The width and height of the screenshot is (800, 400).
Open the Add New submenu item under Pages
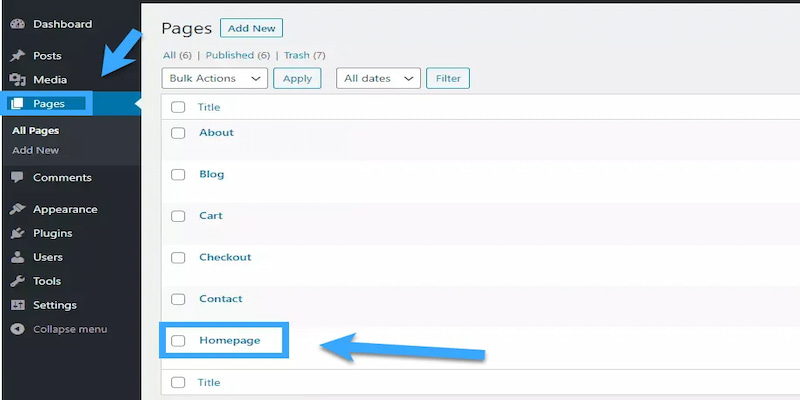click(35, 150)
